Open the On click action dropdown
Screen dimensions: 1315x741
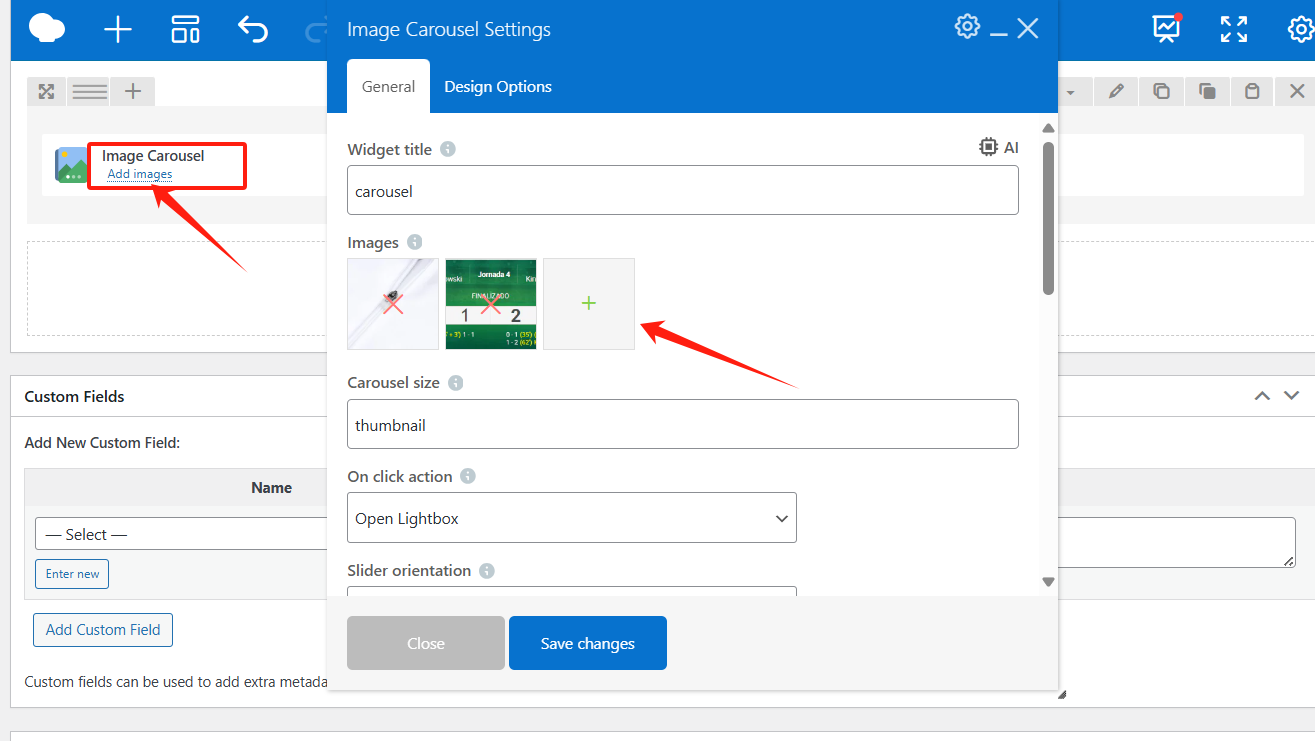pos(571,518)
